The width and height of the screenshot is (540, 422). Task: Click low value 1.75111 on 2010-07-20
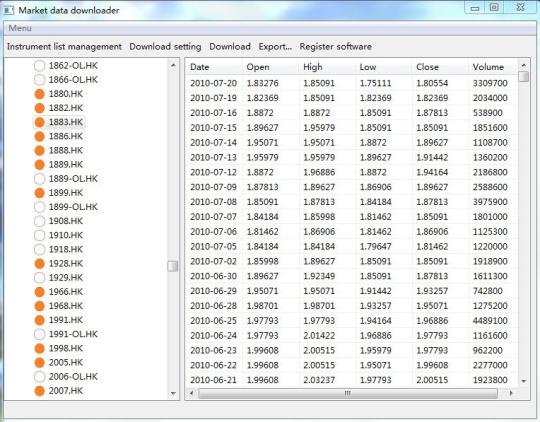pyautogui.click(x=376, y=83)
